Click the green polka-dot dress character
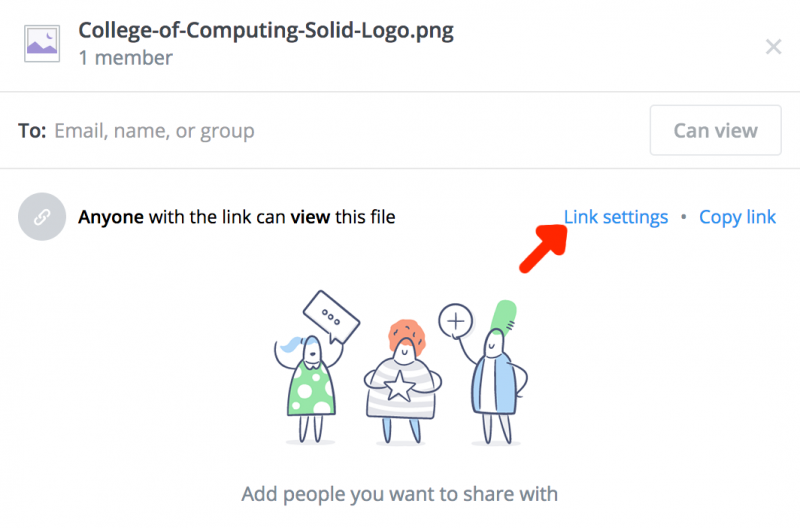 (x=313, y=385)
